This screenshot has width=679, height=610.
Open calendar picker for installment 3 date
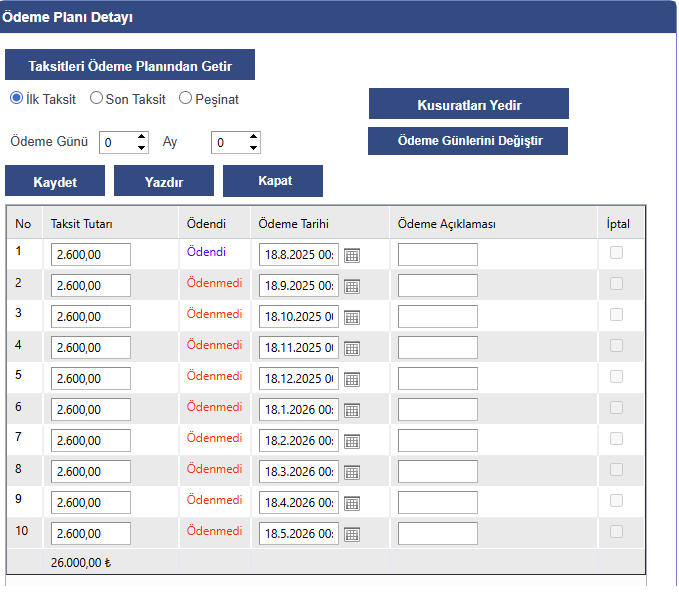(x=352, y=317)
